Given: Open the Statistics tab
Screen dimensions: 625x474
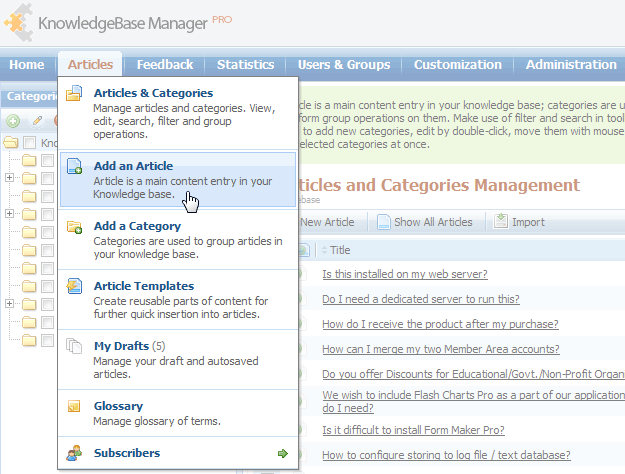Looking at the screenshot, I should pyautogui.click(x=246, y=65).
